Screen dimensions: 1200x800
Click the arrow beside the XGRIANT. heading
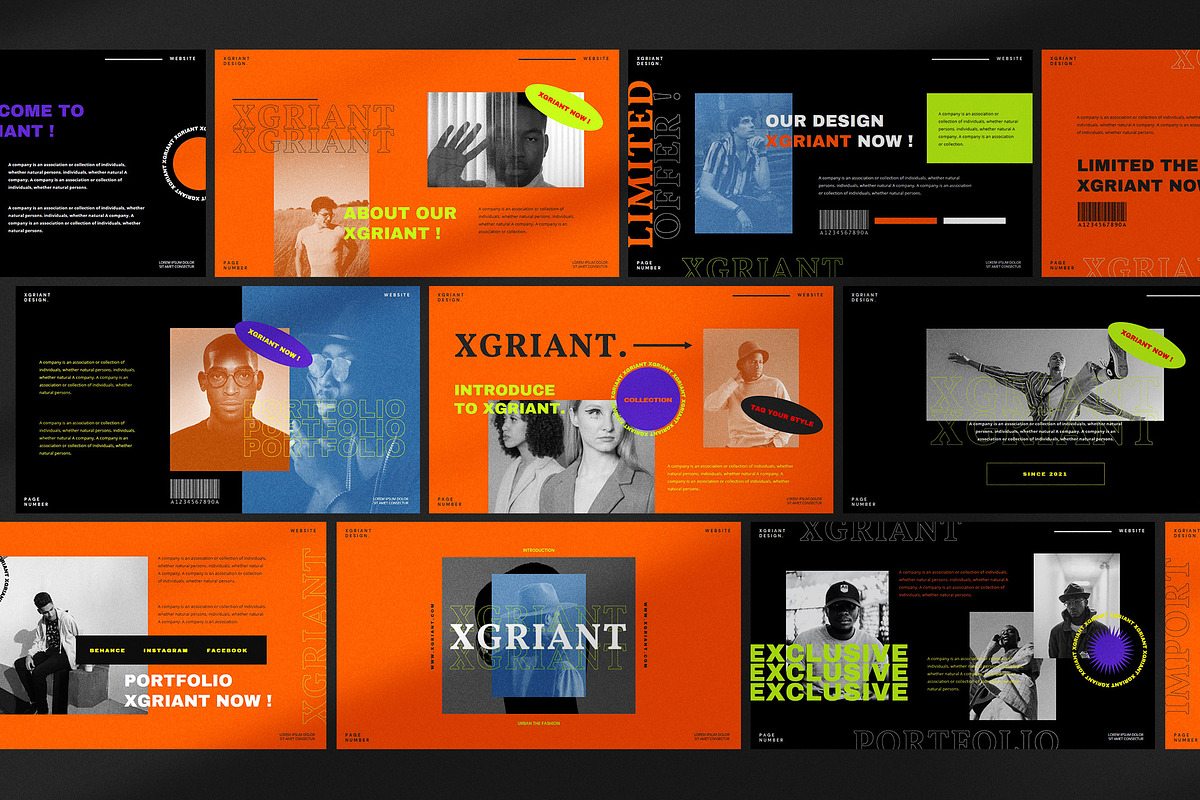click(662, 345)
